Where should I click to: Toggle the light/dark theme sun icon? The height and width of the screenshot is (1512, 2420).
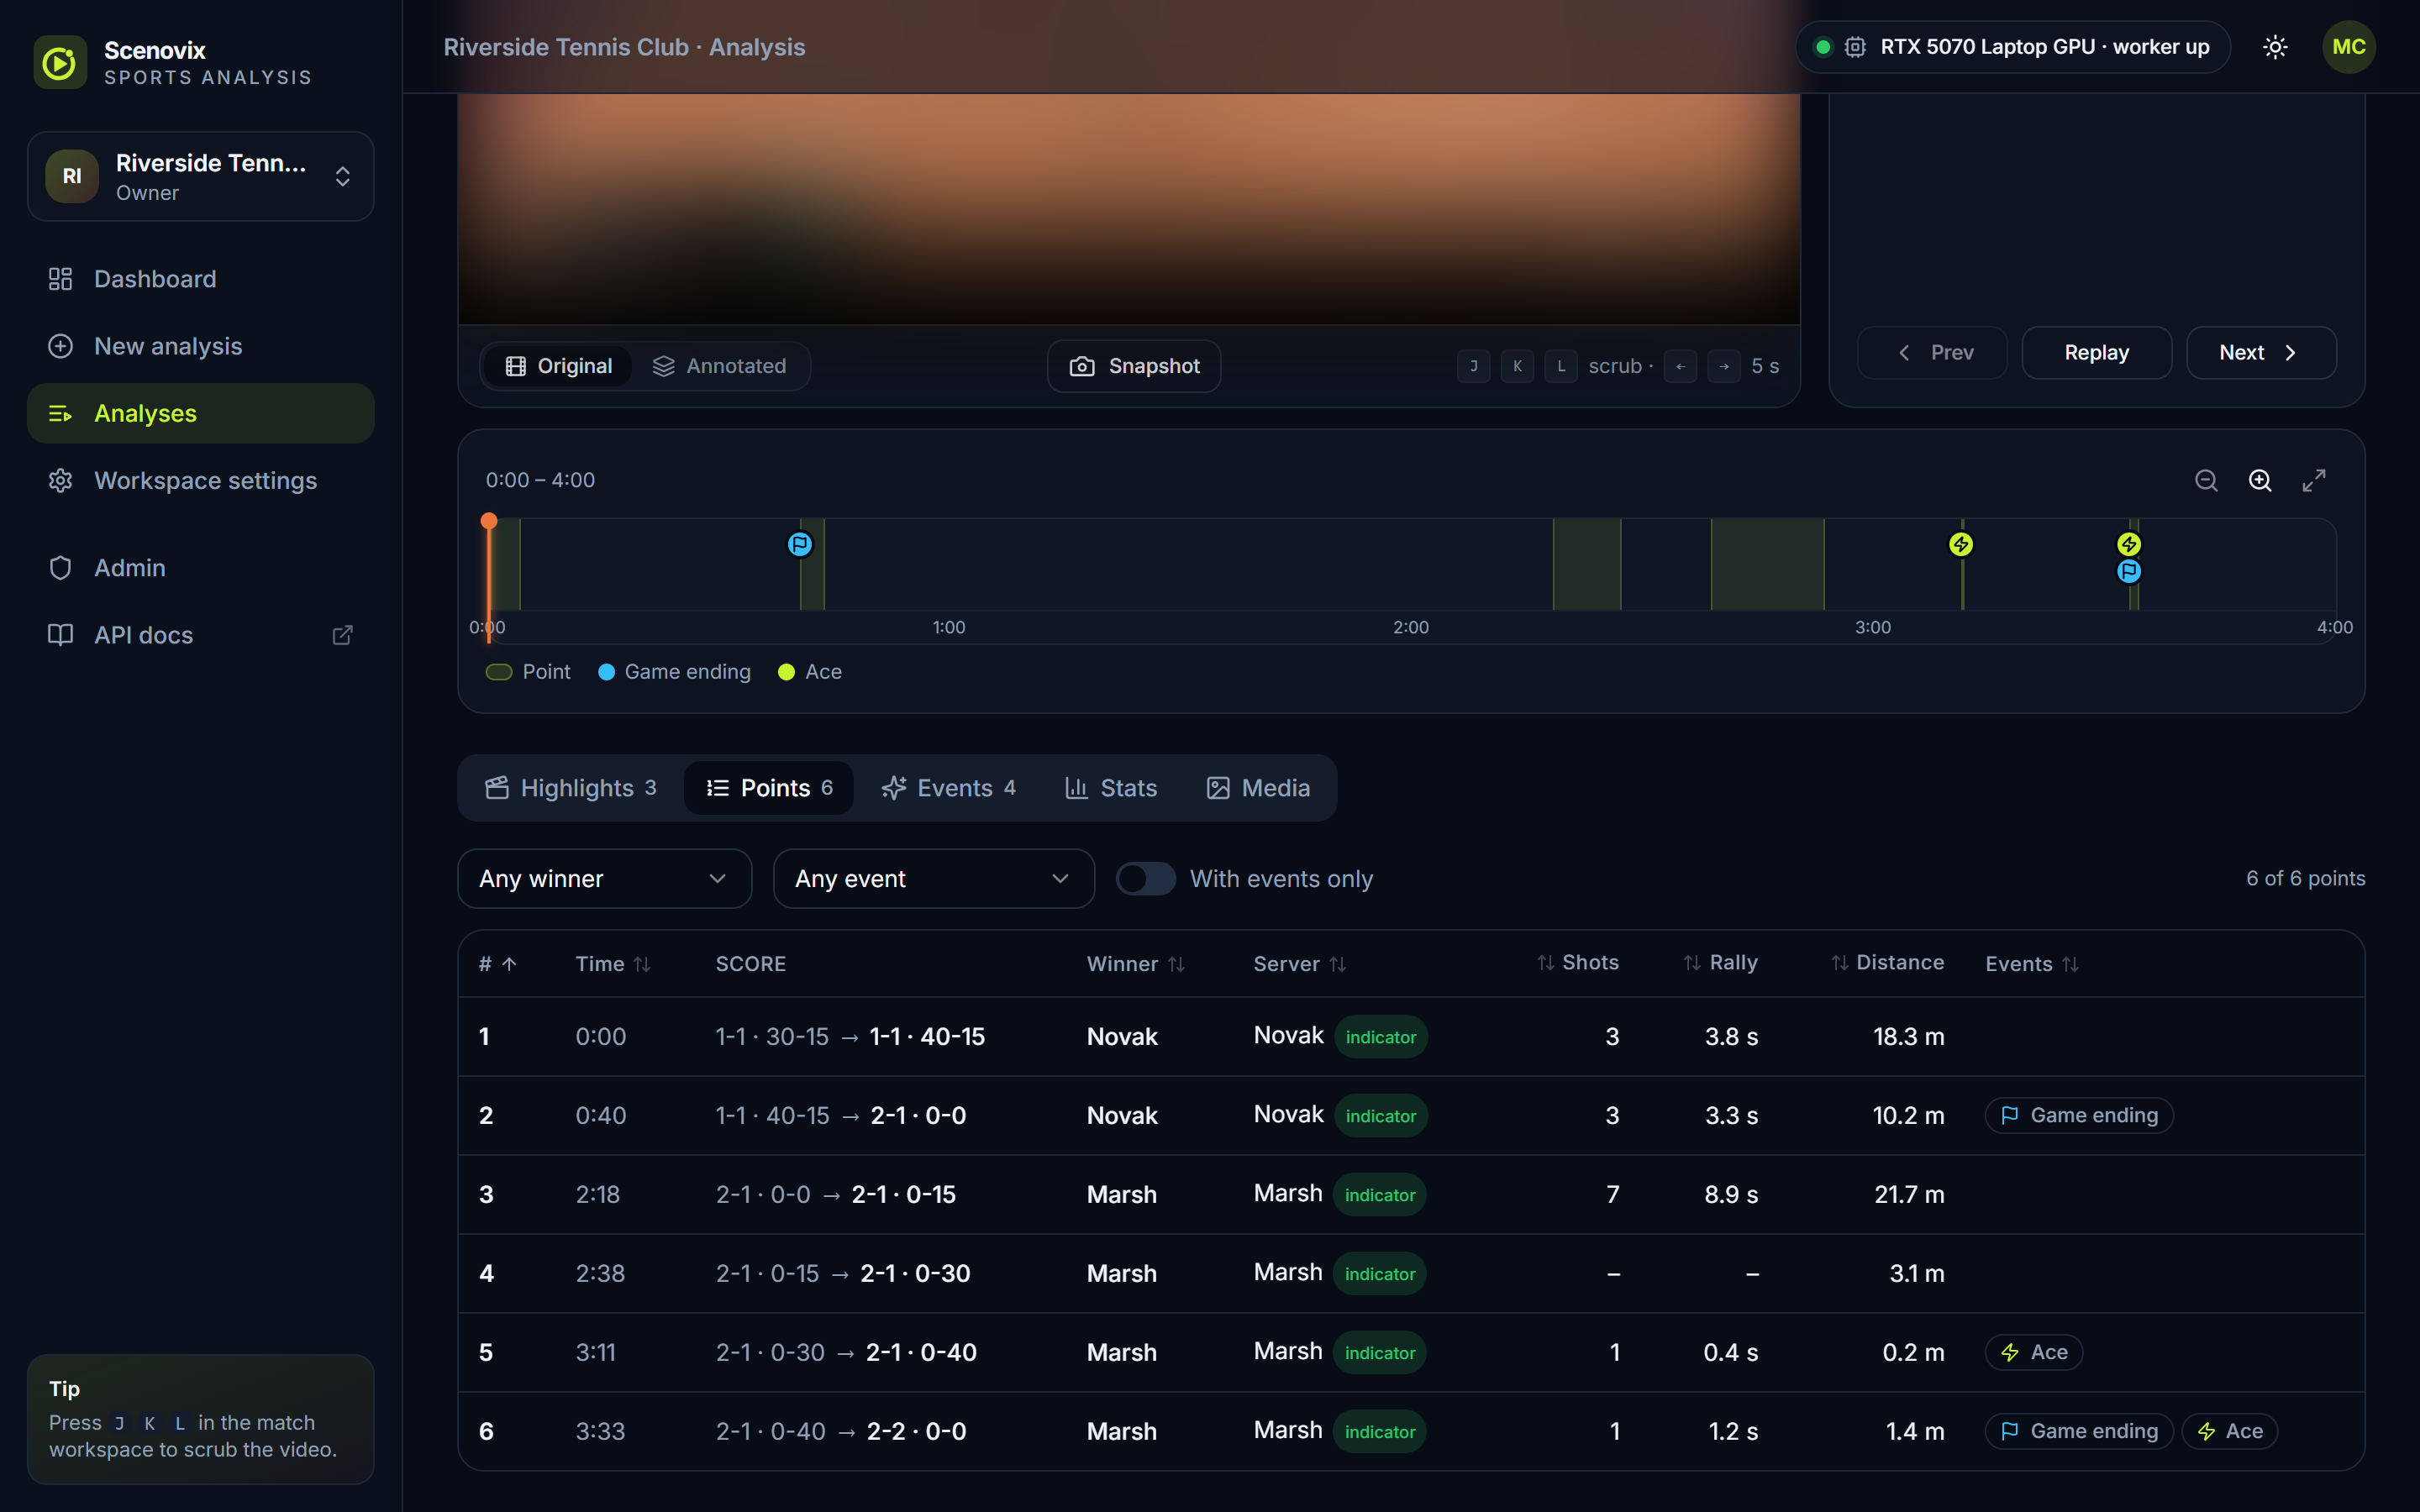click(2275, 47)
